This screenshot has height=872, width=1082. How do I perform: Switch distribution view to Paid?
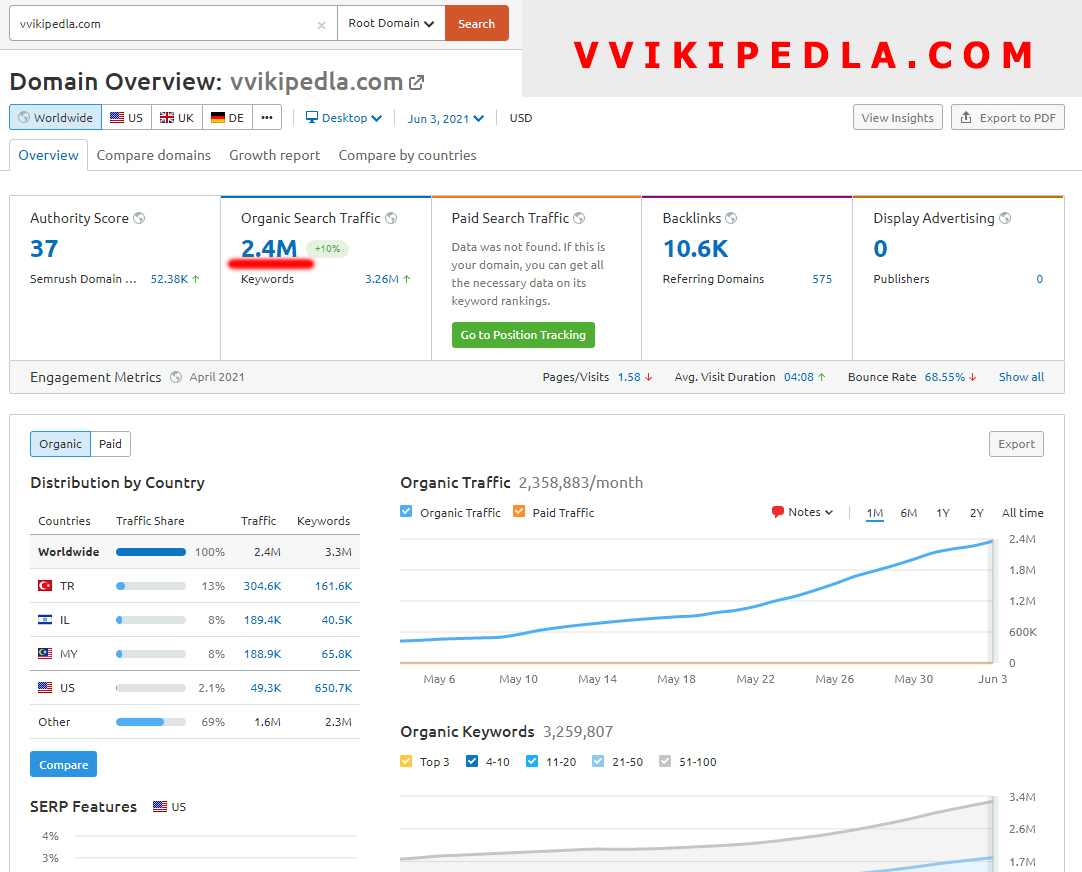click(110, 444)
